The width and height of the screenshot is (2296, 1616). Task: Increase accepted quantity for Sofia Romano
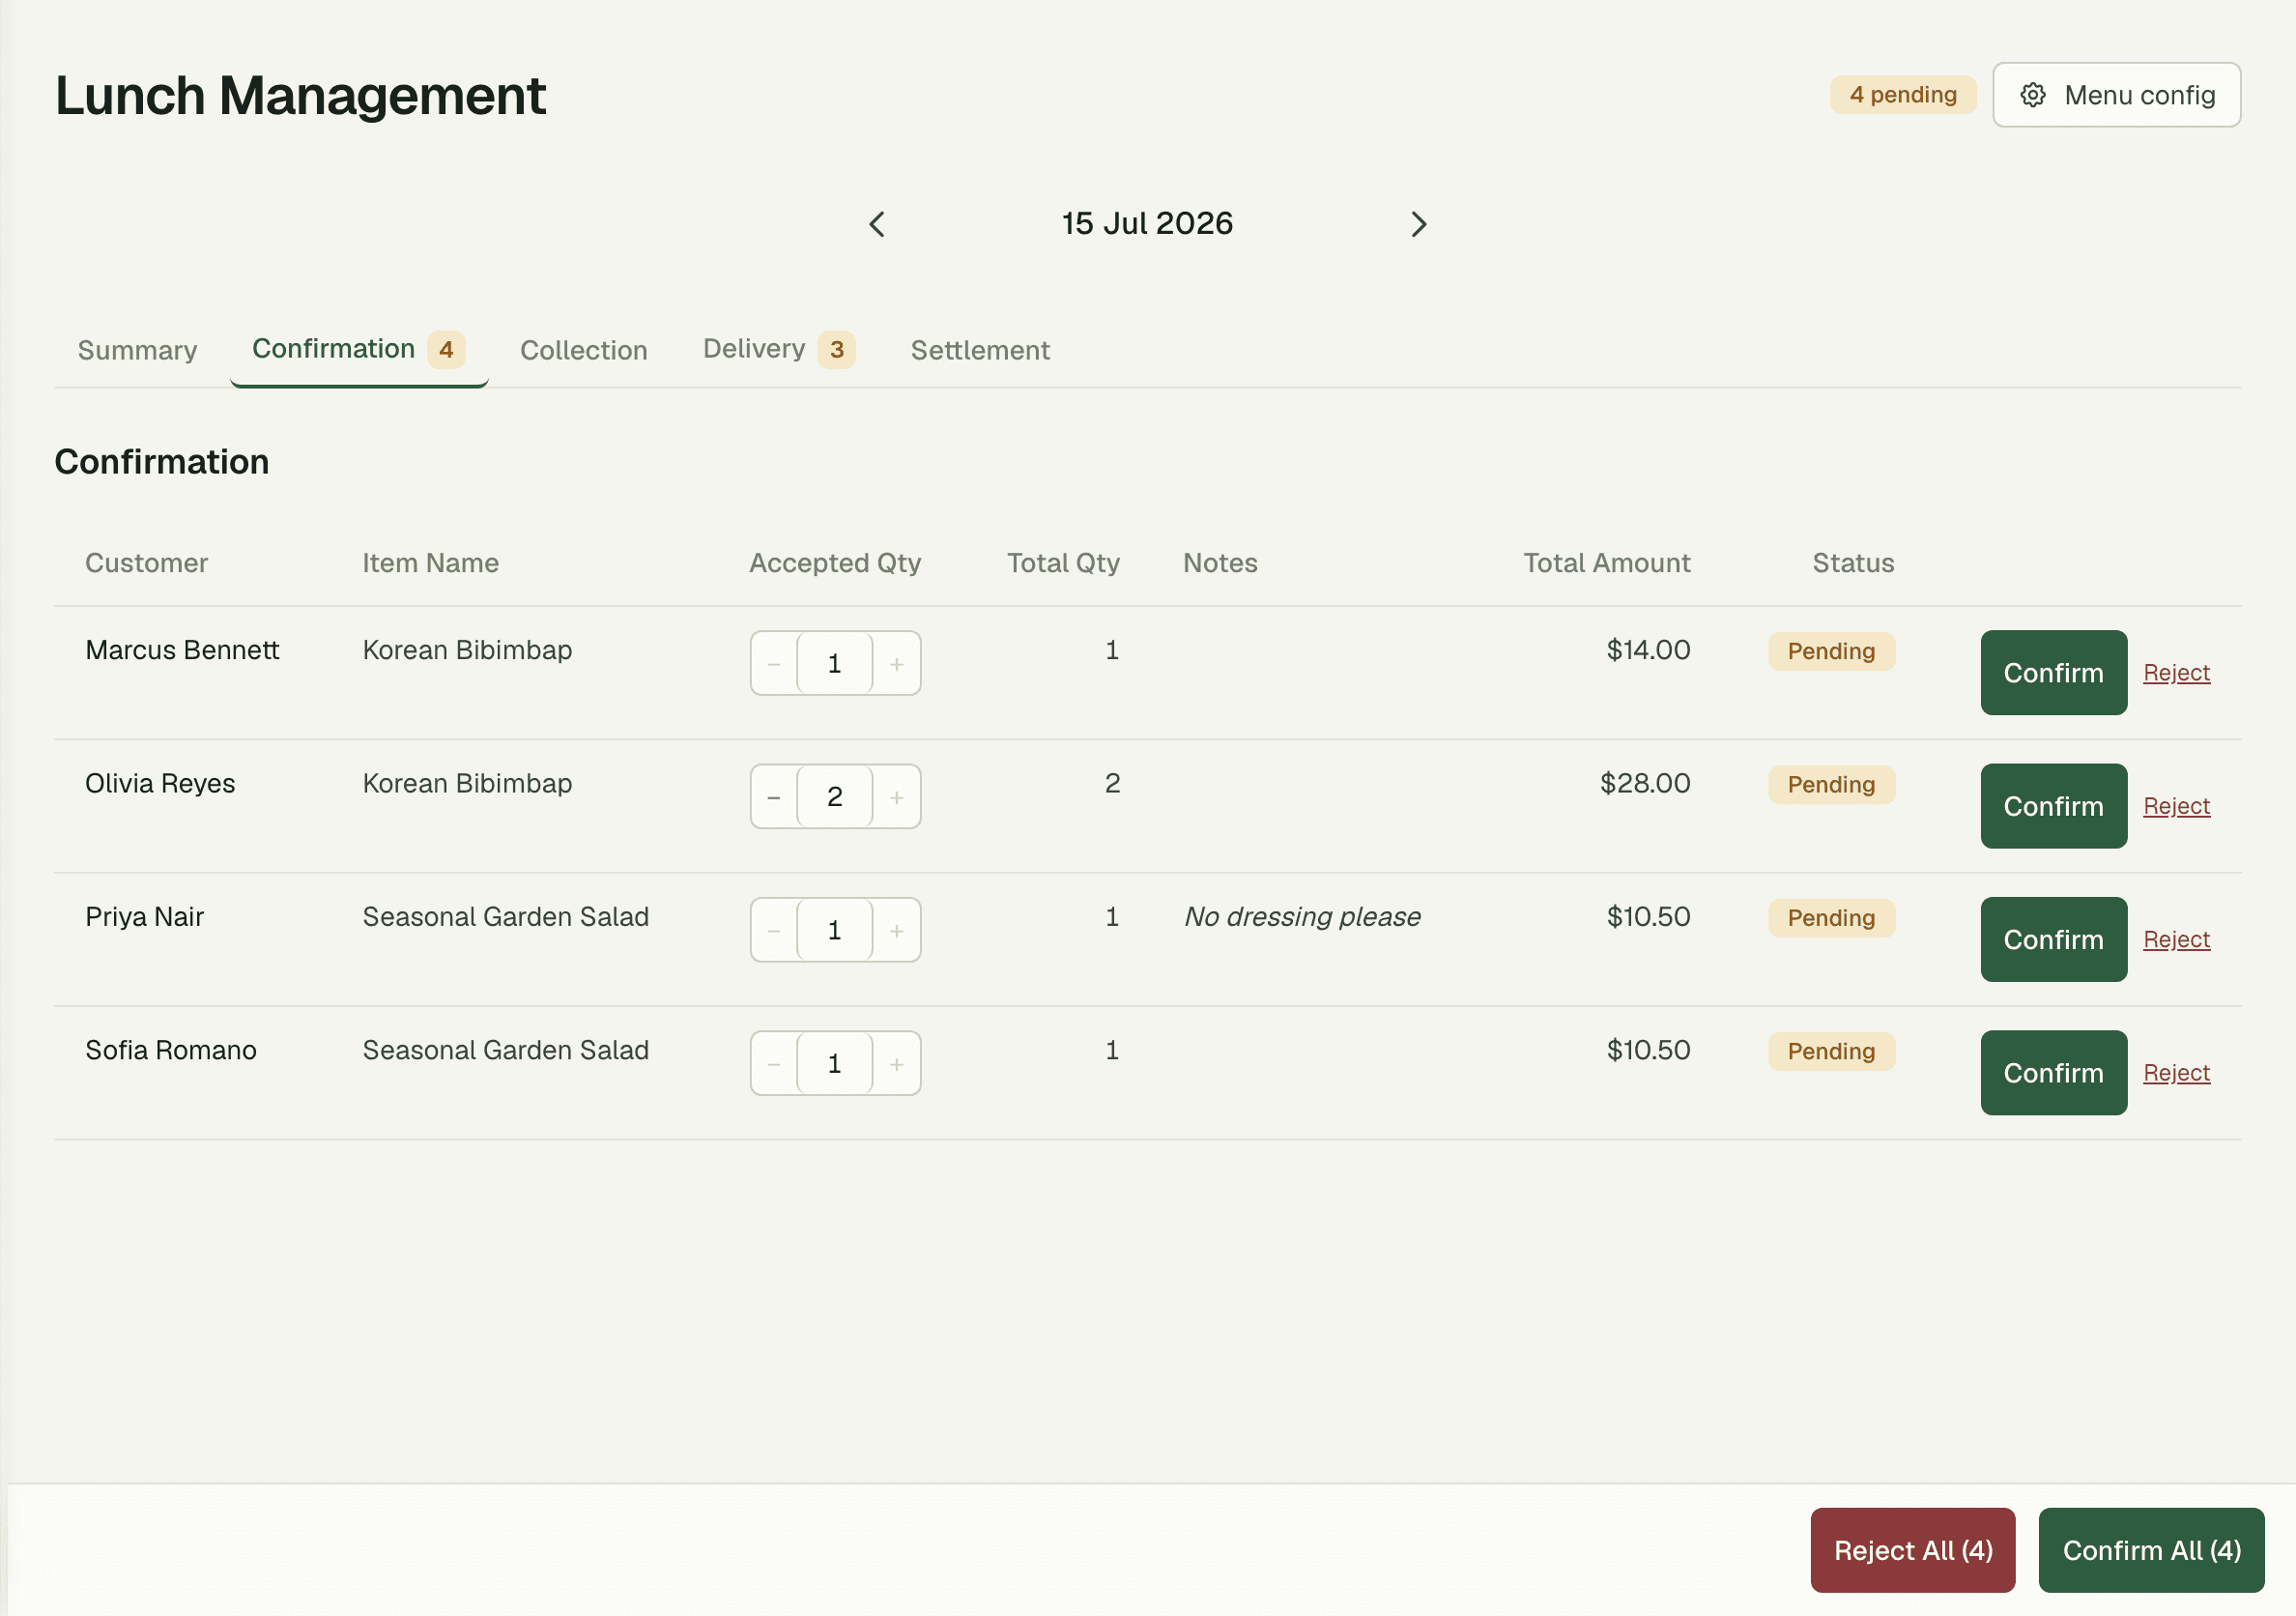[x=897, y=1064]
